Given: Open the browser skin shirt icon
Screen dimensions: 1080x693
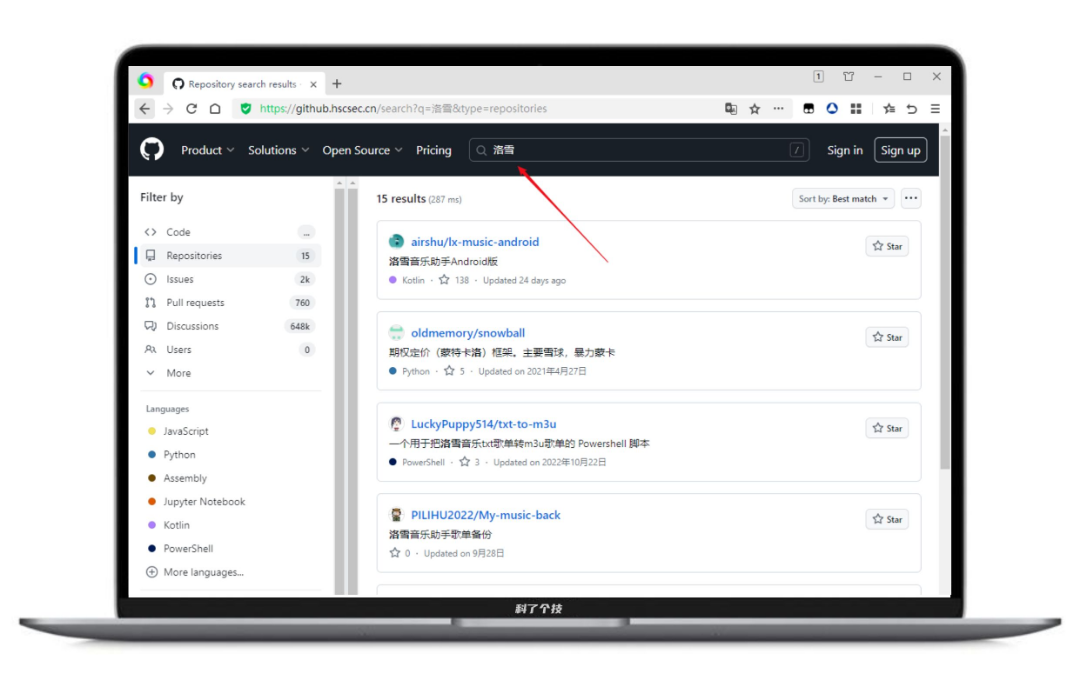Looking at the screenshot, I should pyautogui.click(x=849, y=76).
